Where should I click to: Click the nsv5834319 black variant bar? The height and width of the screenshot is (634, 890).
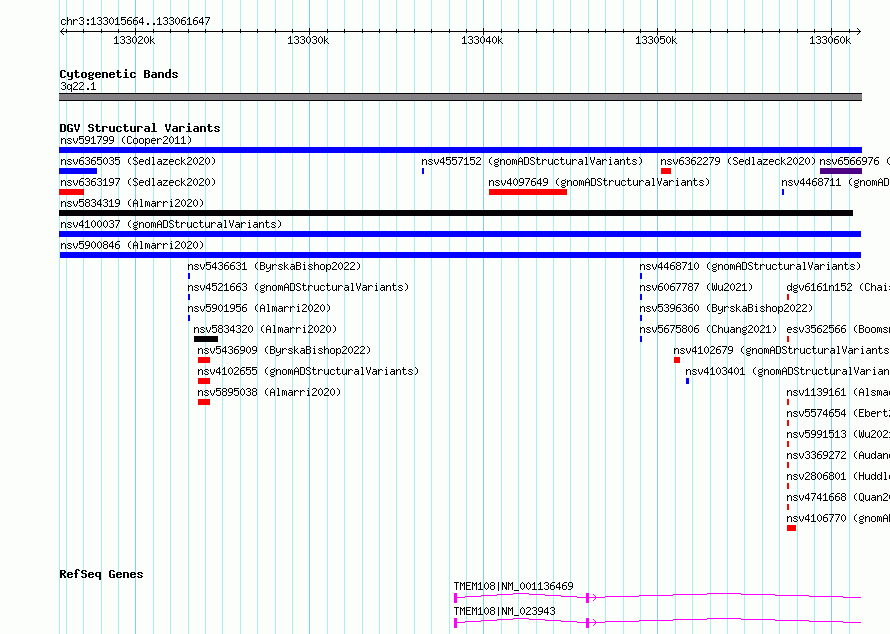click(456, 213)
